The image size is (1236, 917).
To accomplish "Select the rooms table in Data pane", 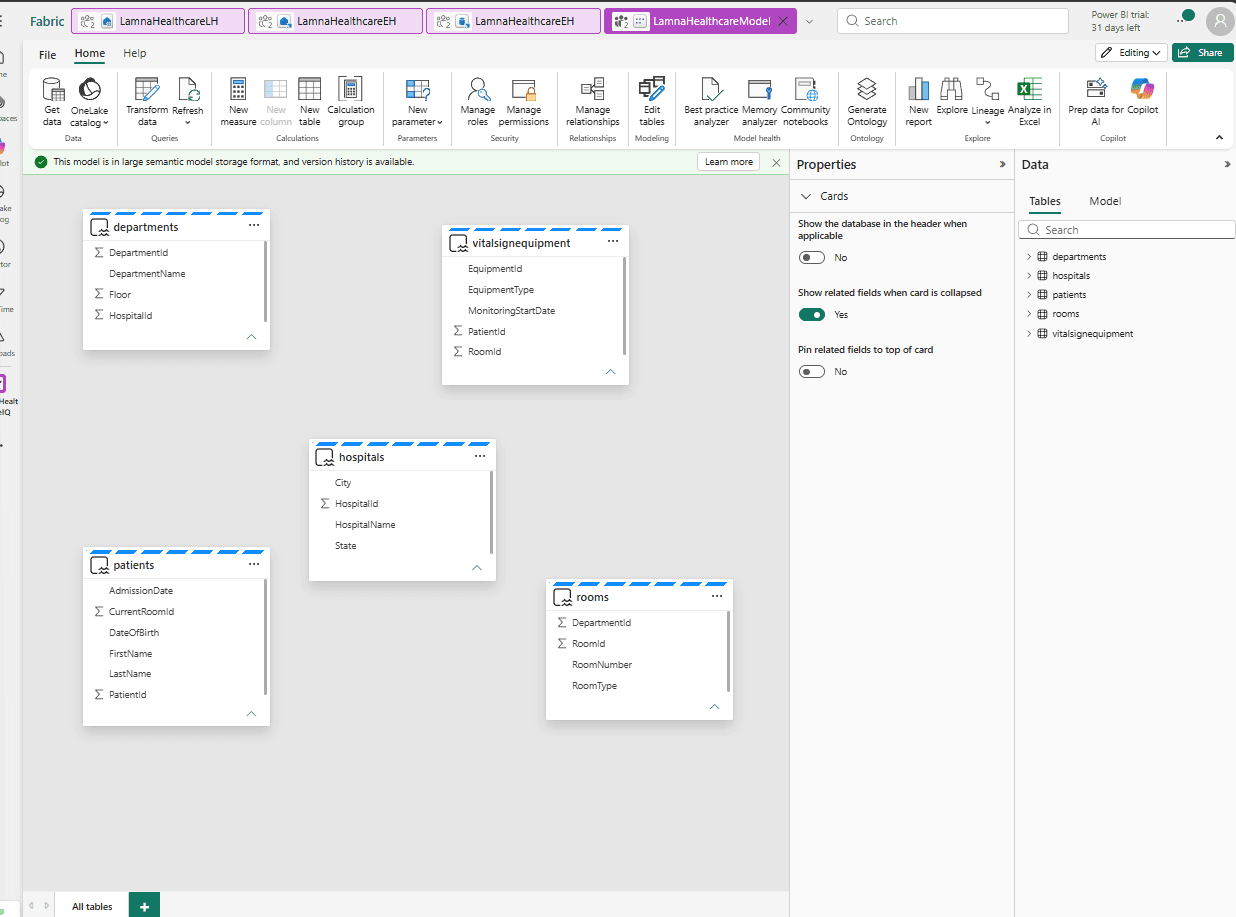I will coord(1066,314).
